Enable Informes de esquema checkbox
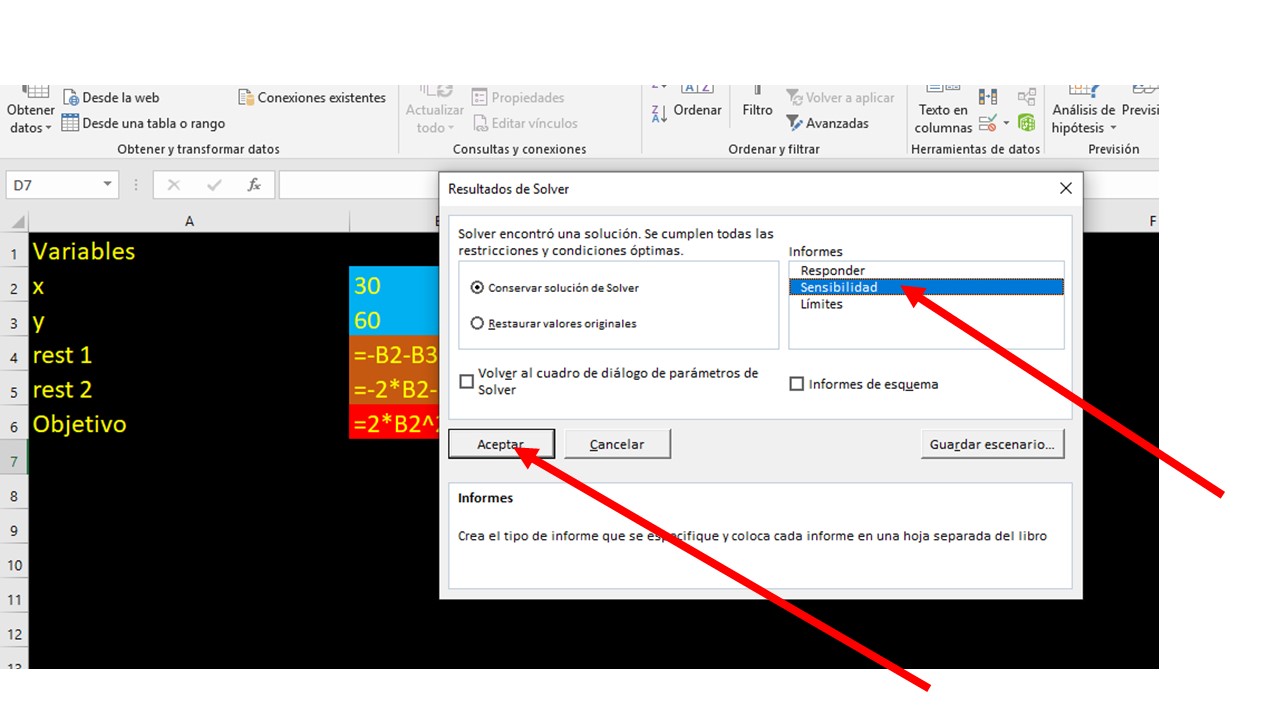 tap(797, 384)
